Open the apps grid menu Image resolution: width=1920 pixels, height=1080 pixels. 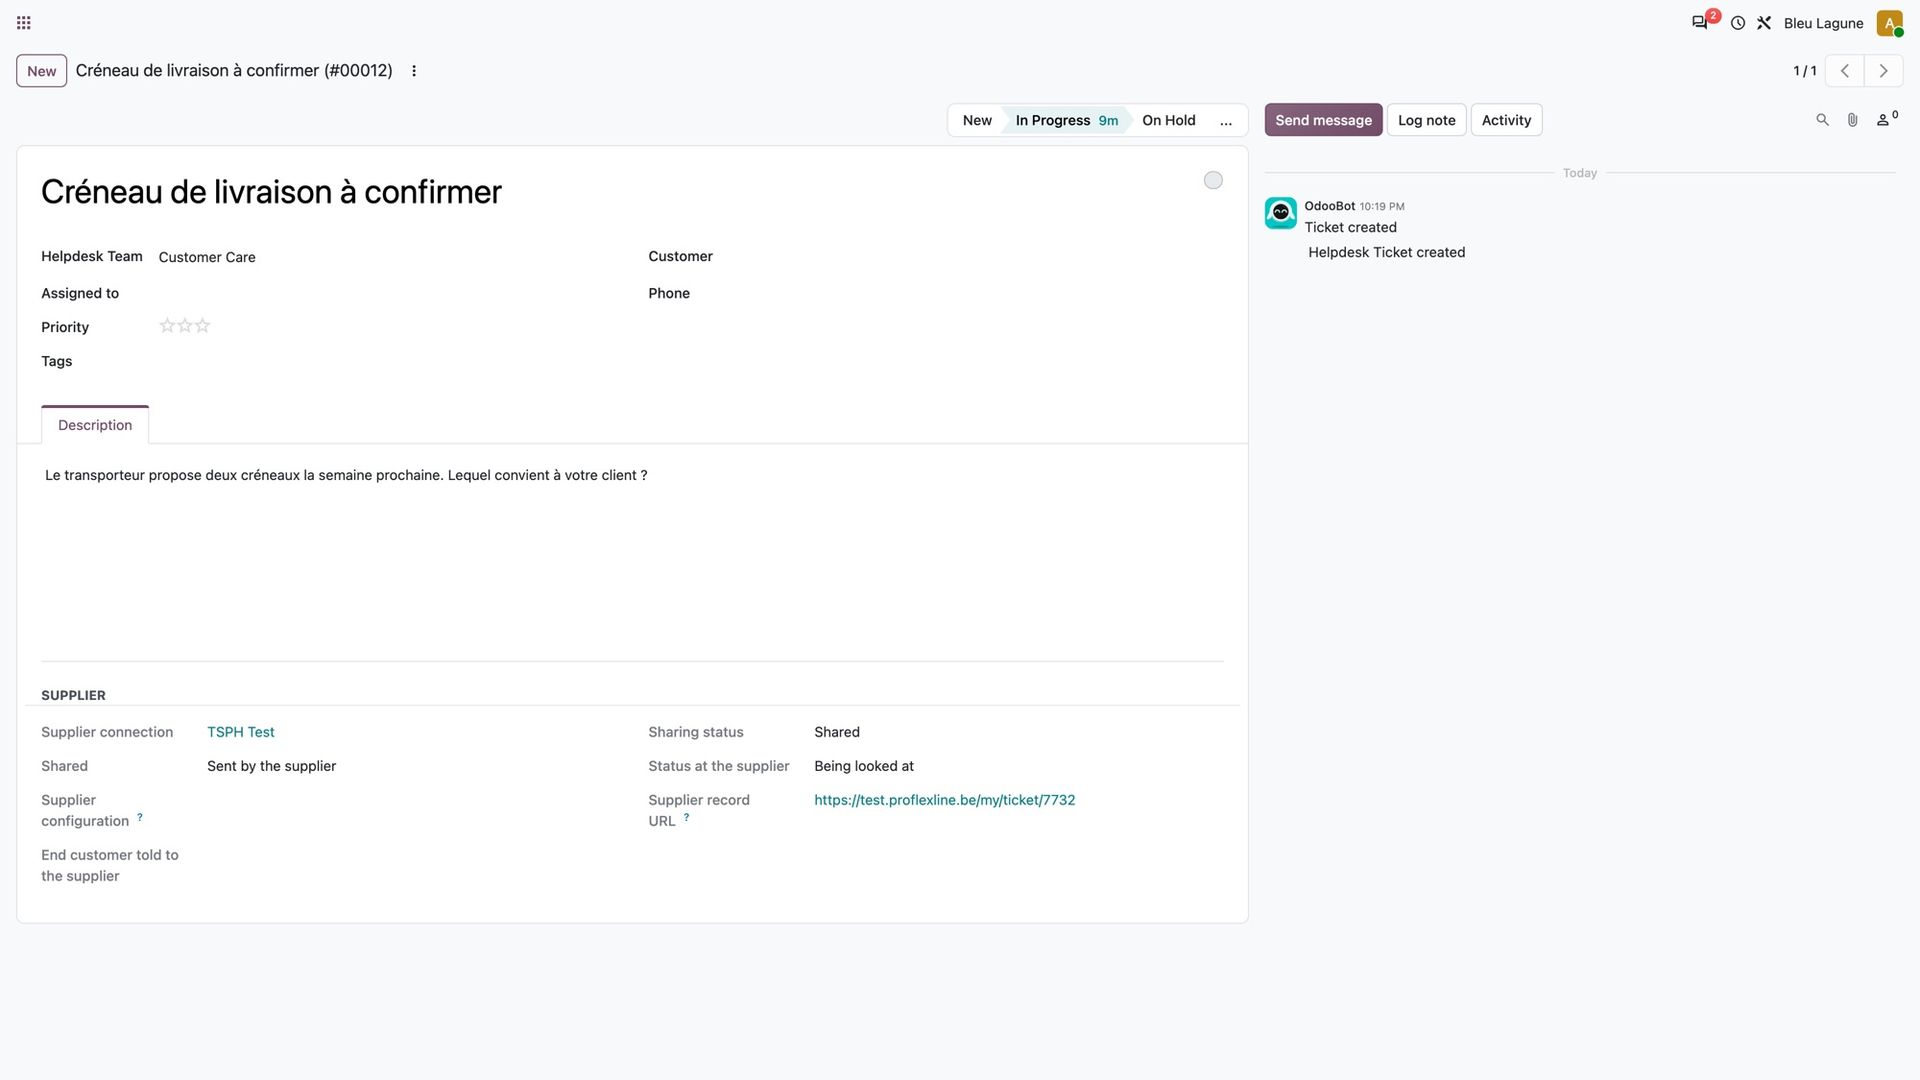[x=24, y=23]
